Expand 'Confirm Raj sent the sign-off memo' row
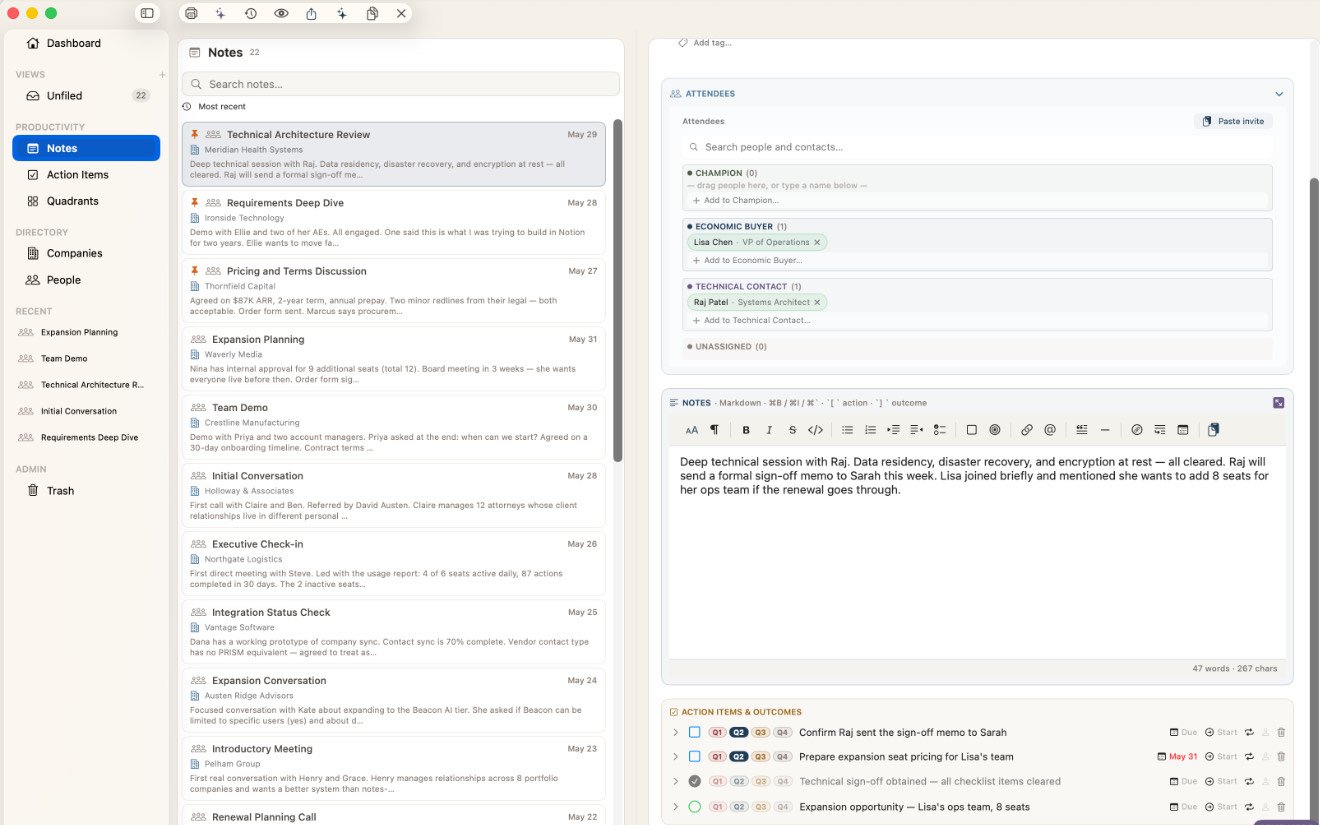The height and width of the screenshot is (825, 1320). pyautogui.click(x=676, y=733)
